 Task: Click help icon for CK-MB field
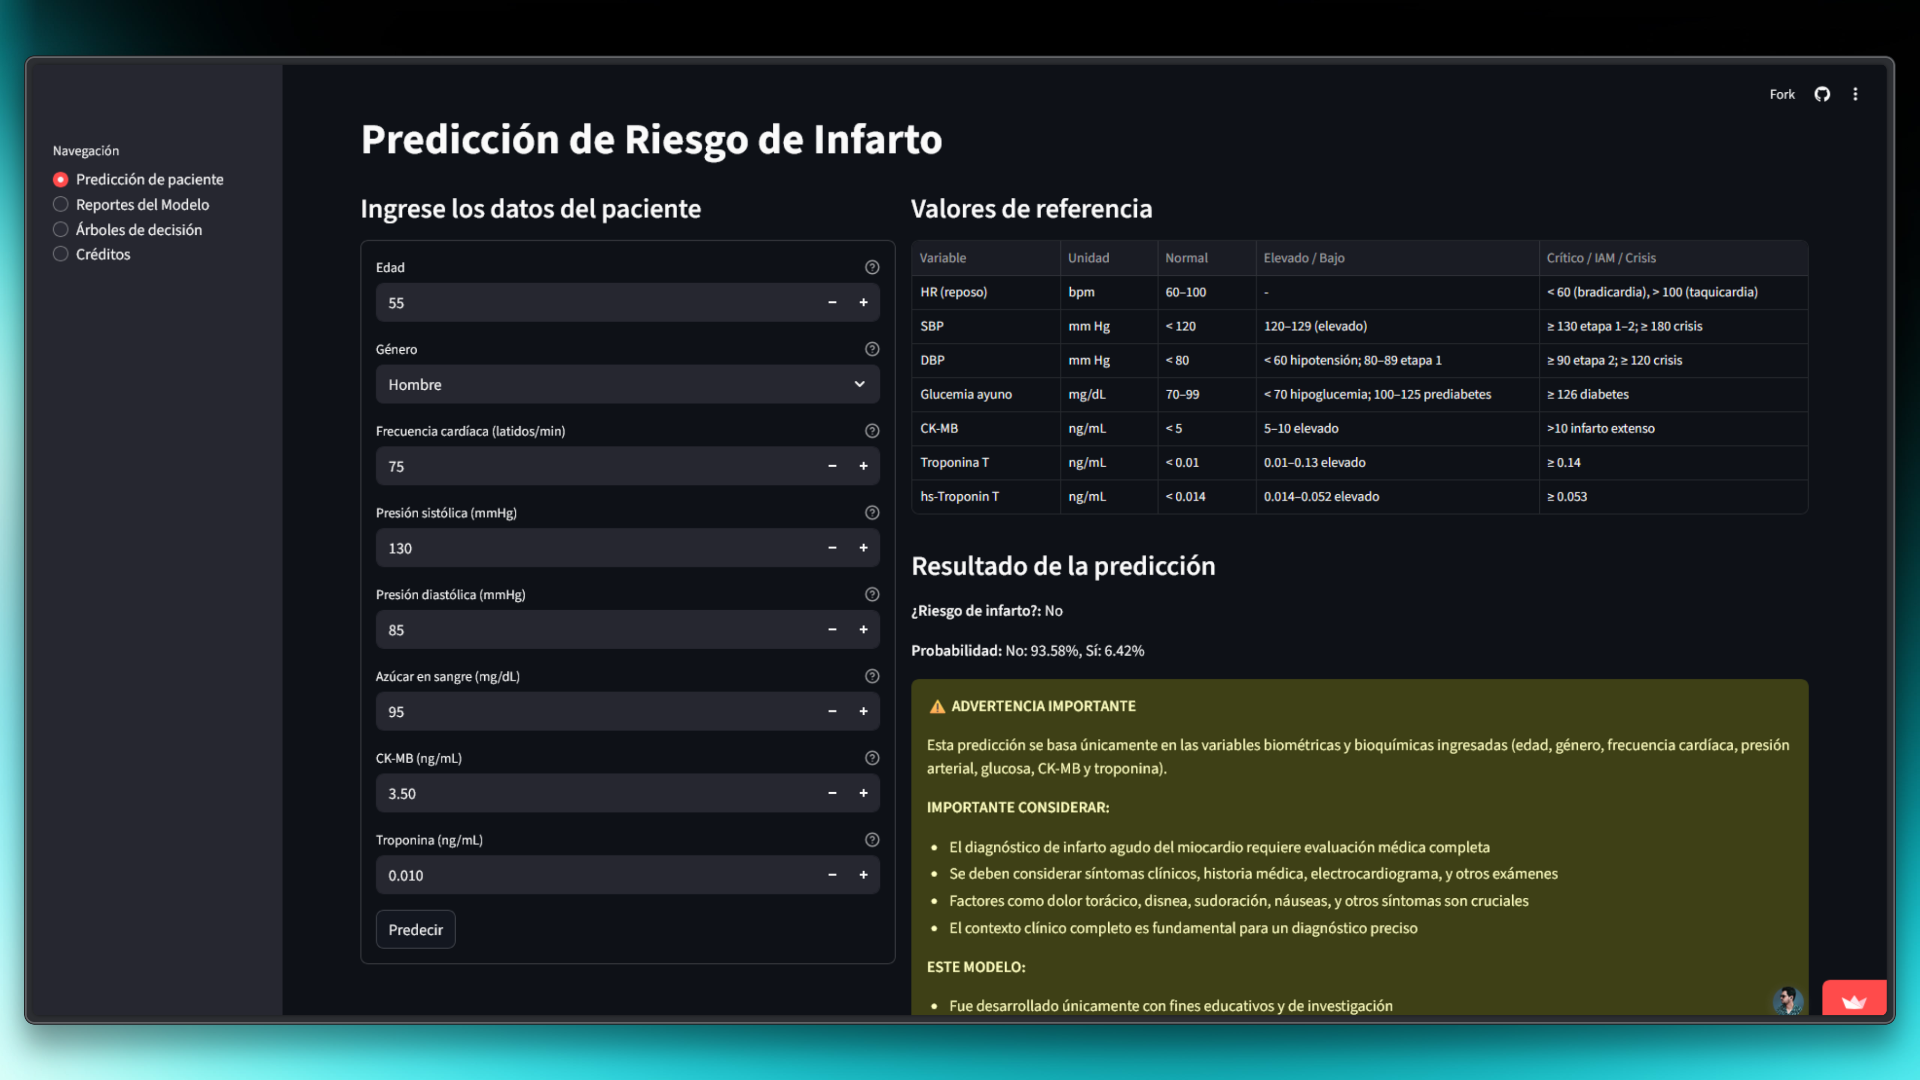point(872,758)
